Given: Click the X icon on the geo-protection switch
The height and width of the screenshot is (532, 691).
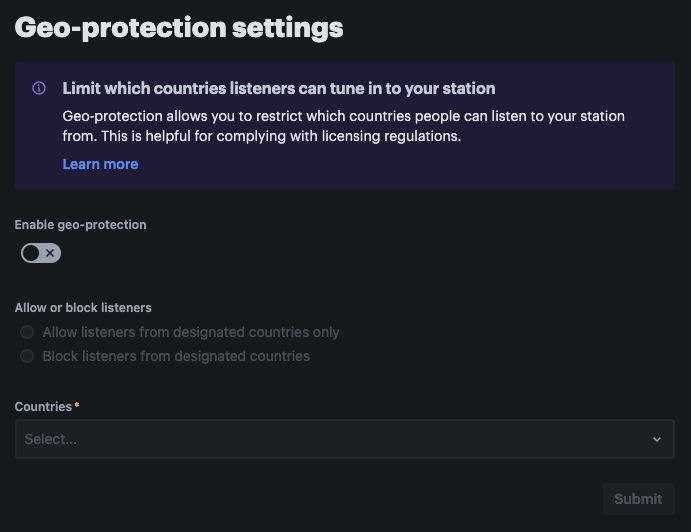Looking at the screenshot, I should tap(50, 254).
